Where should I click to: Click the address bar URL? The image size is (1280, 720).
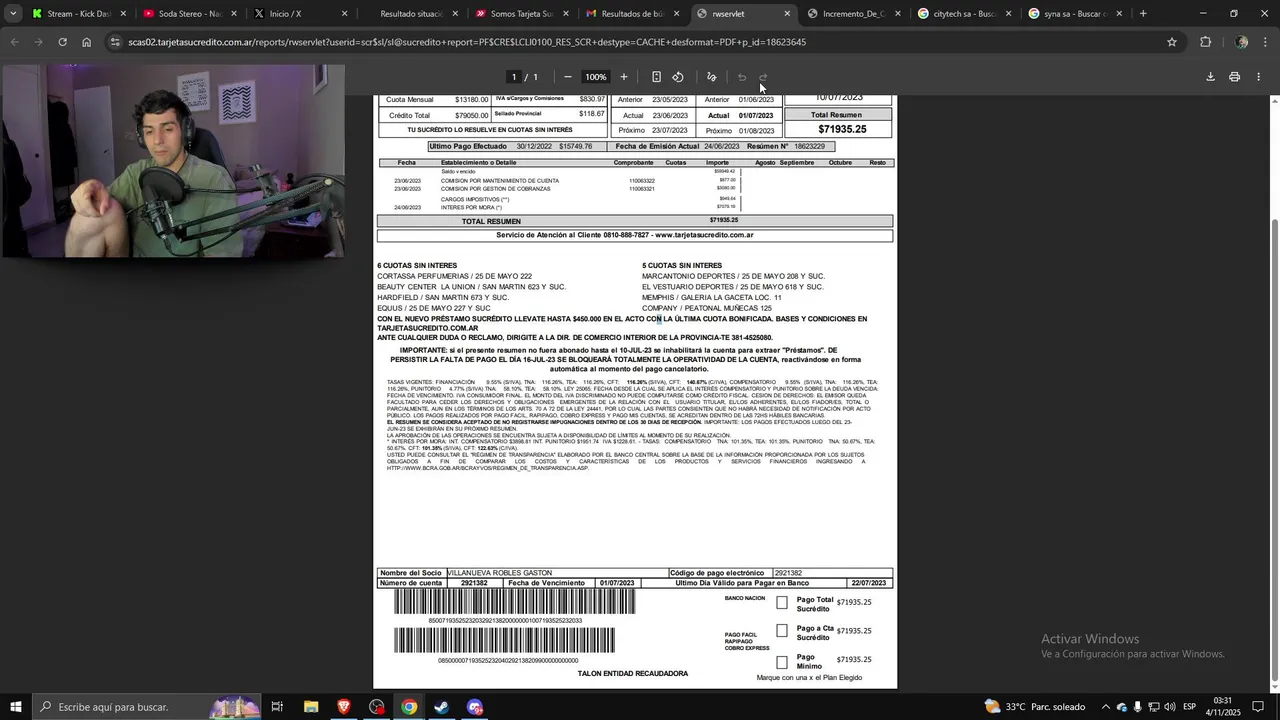[x=467, y=42]
